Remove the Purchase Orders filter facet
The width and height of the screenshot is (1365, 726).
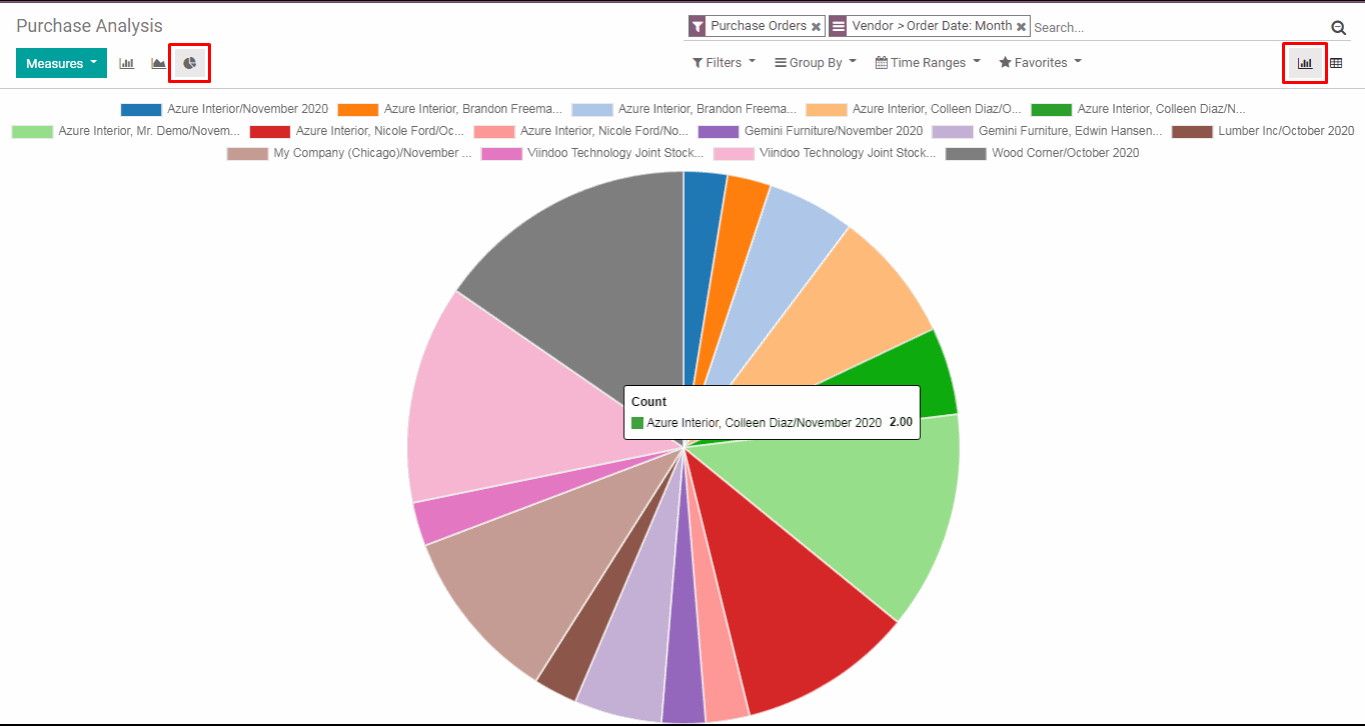click(816, 27)
